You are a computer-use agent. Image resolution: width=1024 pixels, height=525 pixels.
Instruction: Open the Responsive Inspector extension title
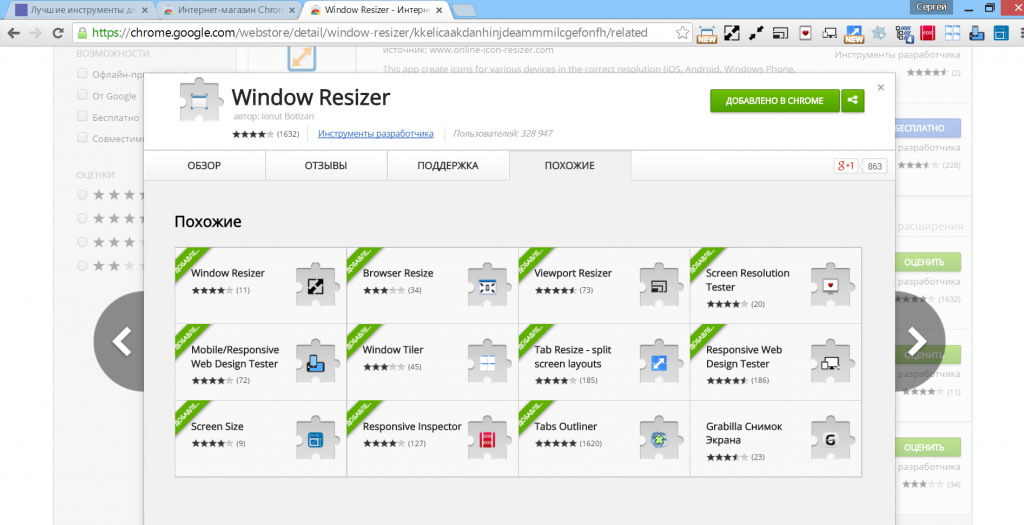click(x=412, y=426)
